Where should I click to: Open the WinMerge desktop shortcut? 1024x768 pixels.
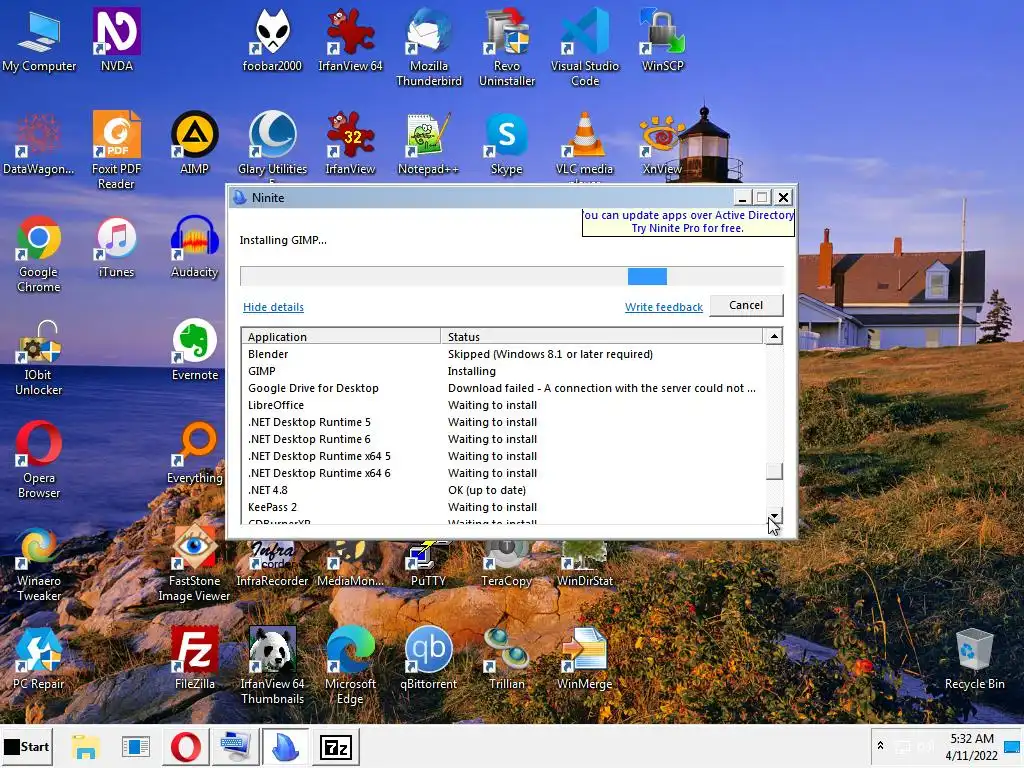tap(584, 658)
